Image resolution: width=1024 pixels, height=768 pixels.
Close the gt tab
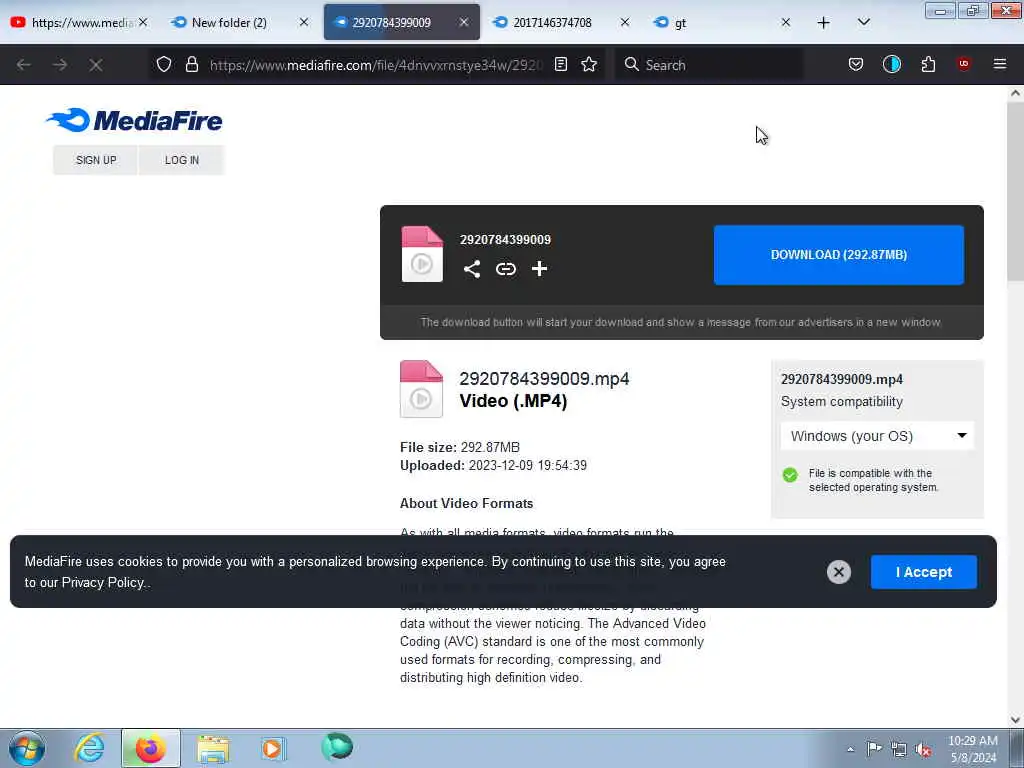[786, 23]
